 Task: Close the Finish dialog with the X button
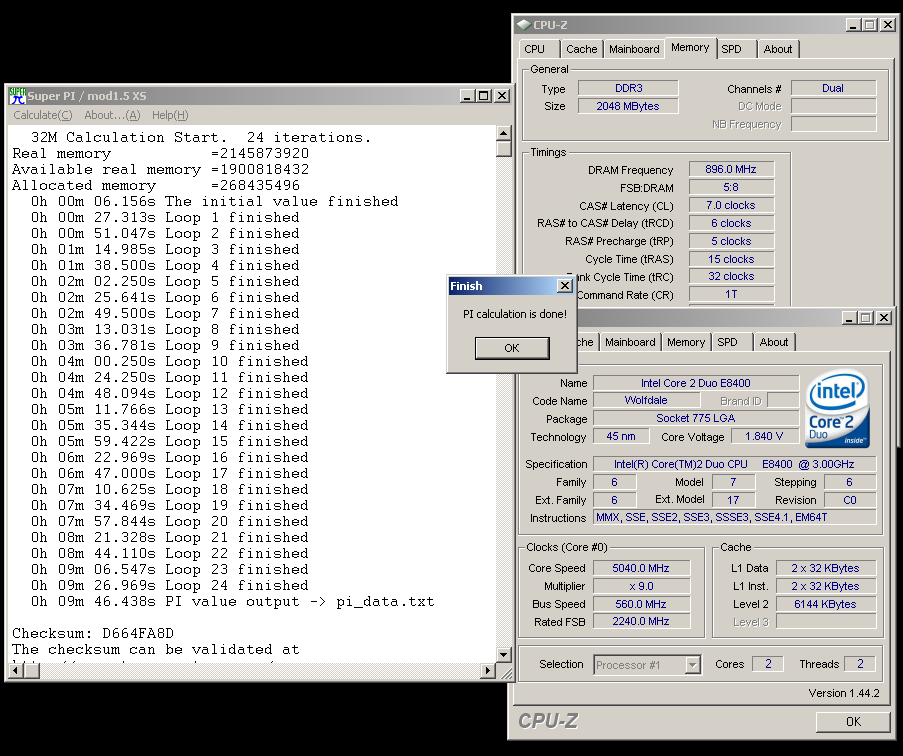(x=565, y=286)
